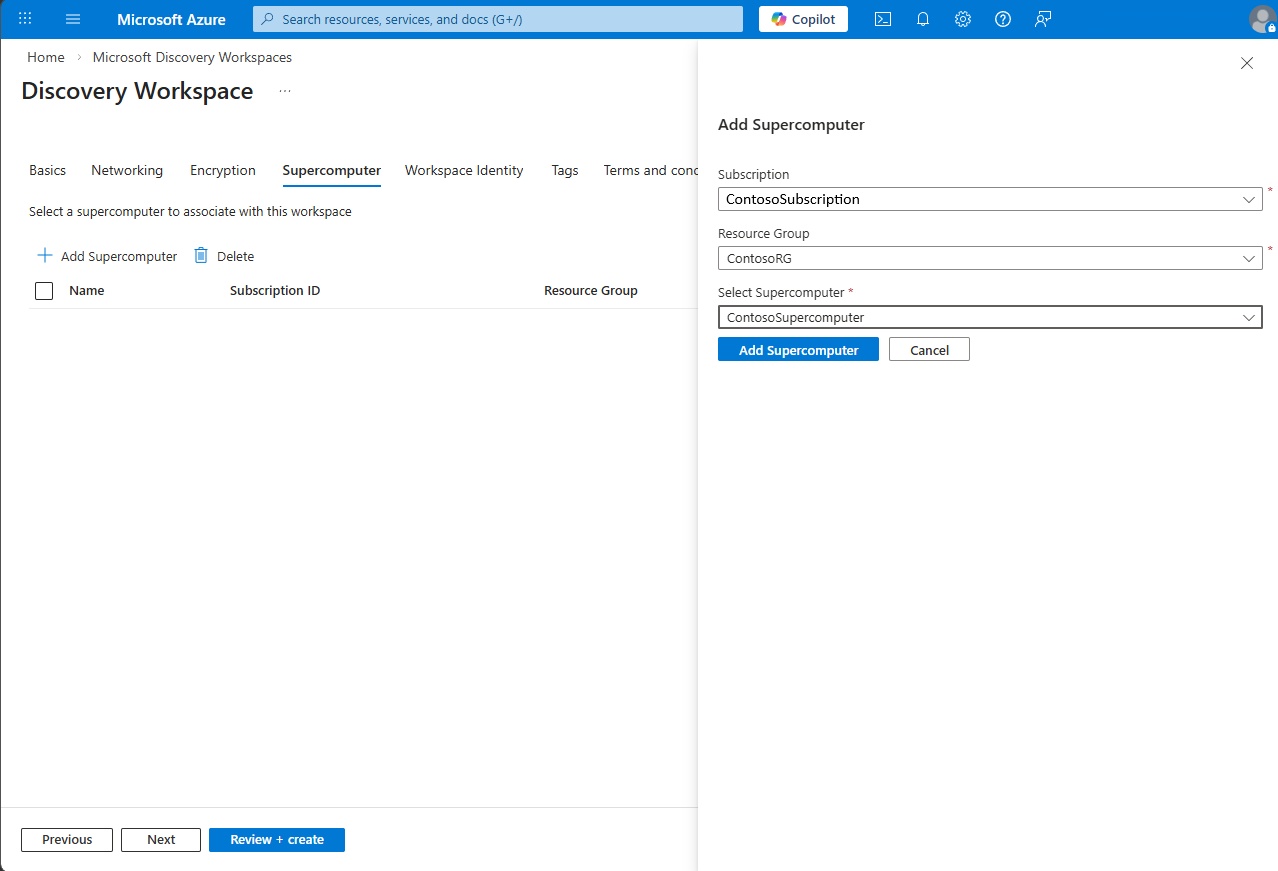Open the Azure portal apps grid icon
The width and height of the screenshot is (1278, 871).
tap(26, 19)
